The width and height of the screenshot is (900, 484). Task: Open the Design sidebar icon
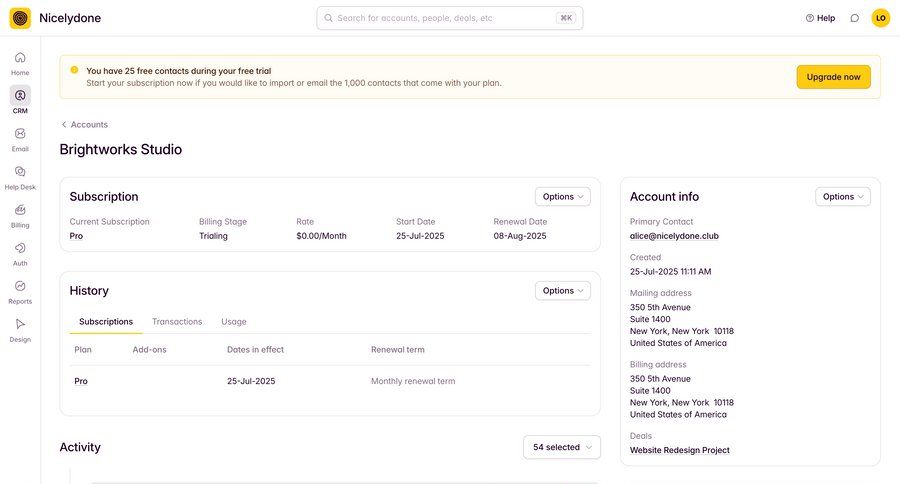click(x=20, y=324)
